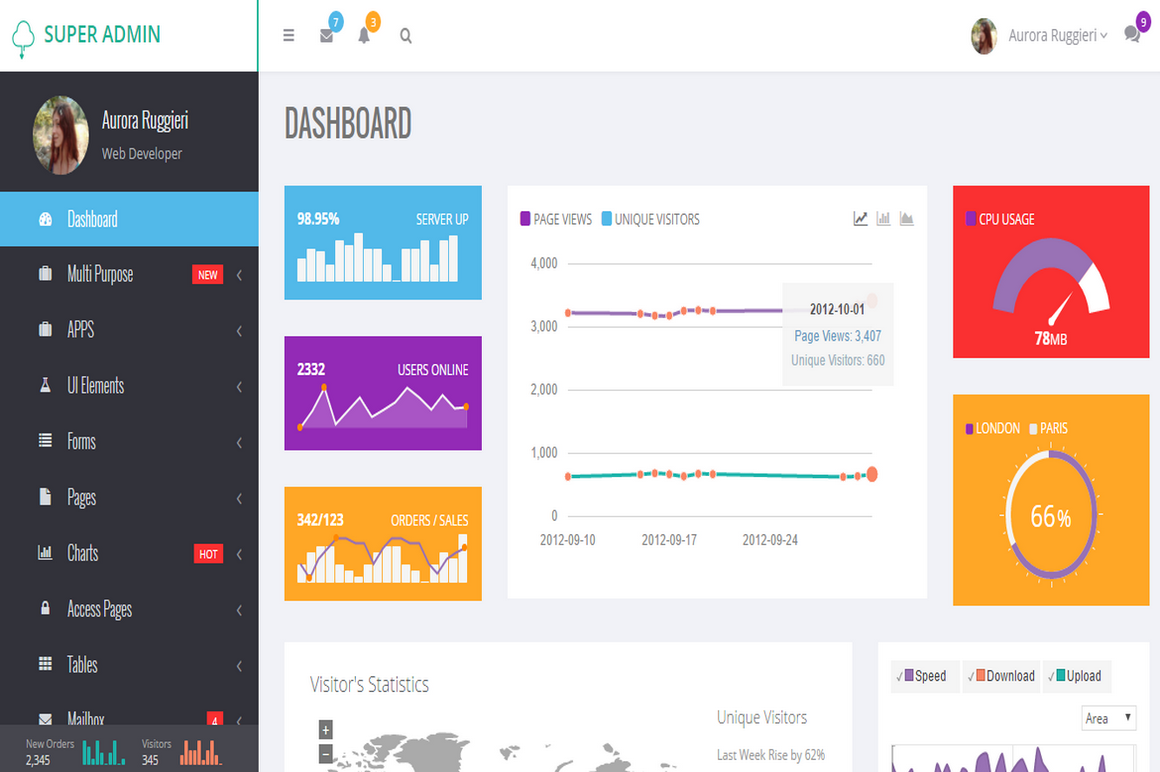Open the mail messages envelope icon
Viewport: 1160px width, 772px height.
tap(326, 36)
